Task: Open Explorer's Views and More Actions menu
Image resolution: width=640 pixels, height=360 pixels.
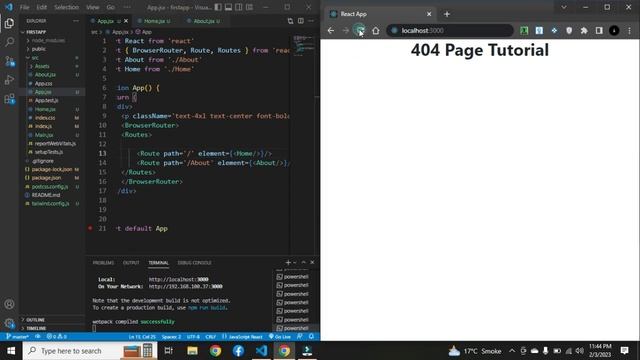Action: (x=76, y=21)
